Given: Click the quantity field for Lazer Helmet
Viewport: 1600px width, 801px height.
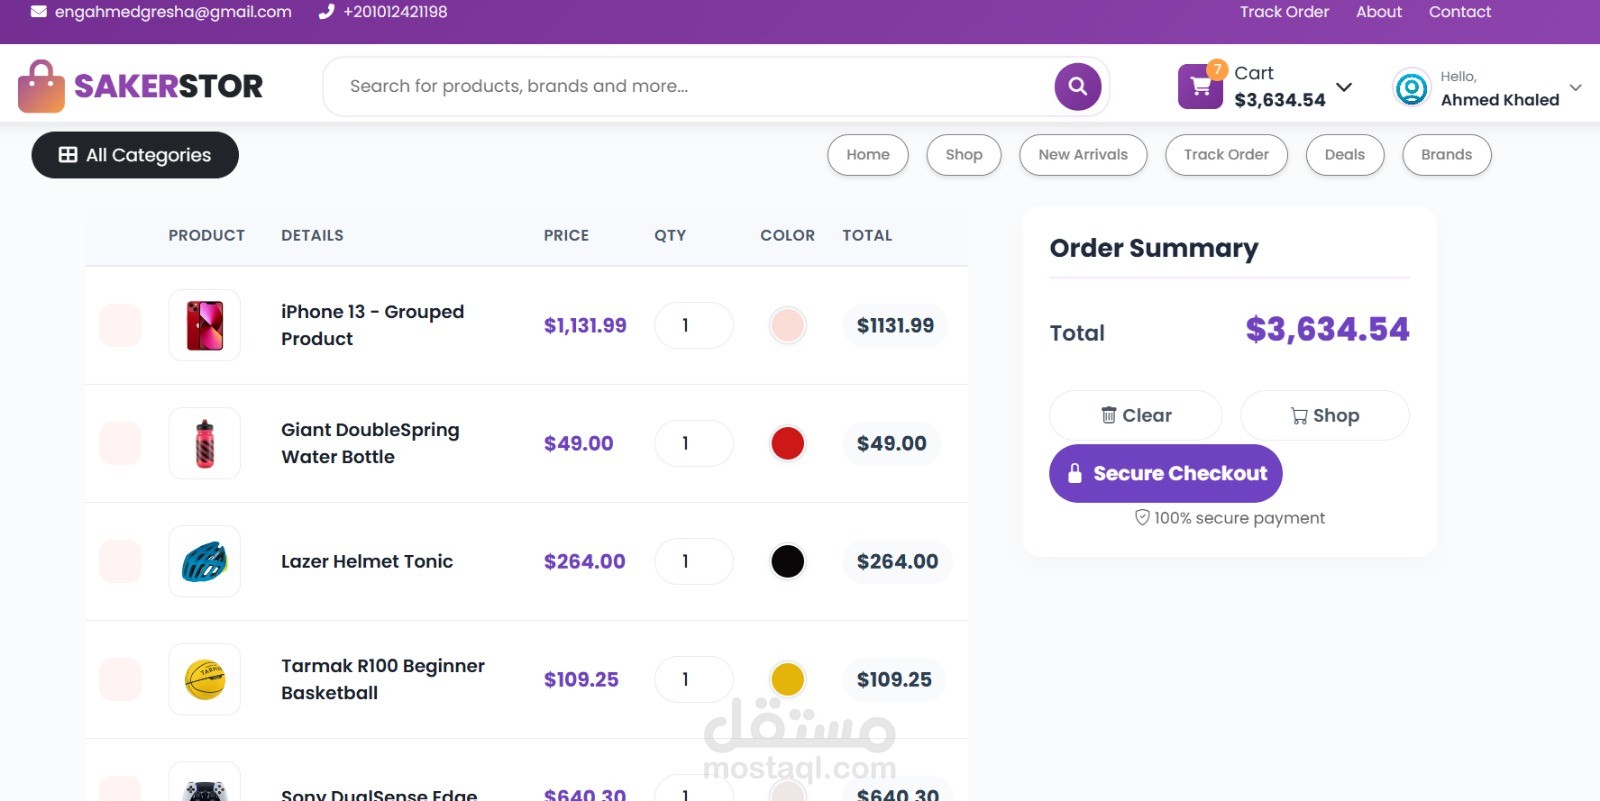Looking at the screenshot, I should coord(694,561).
